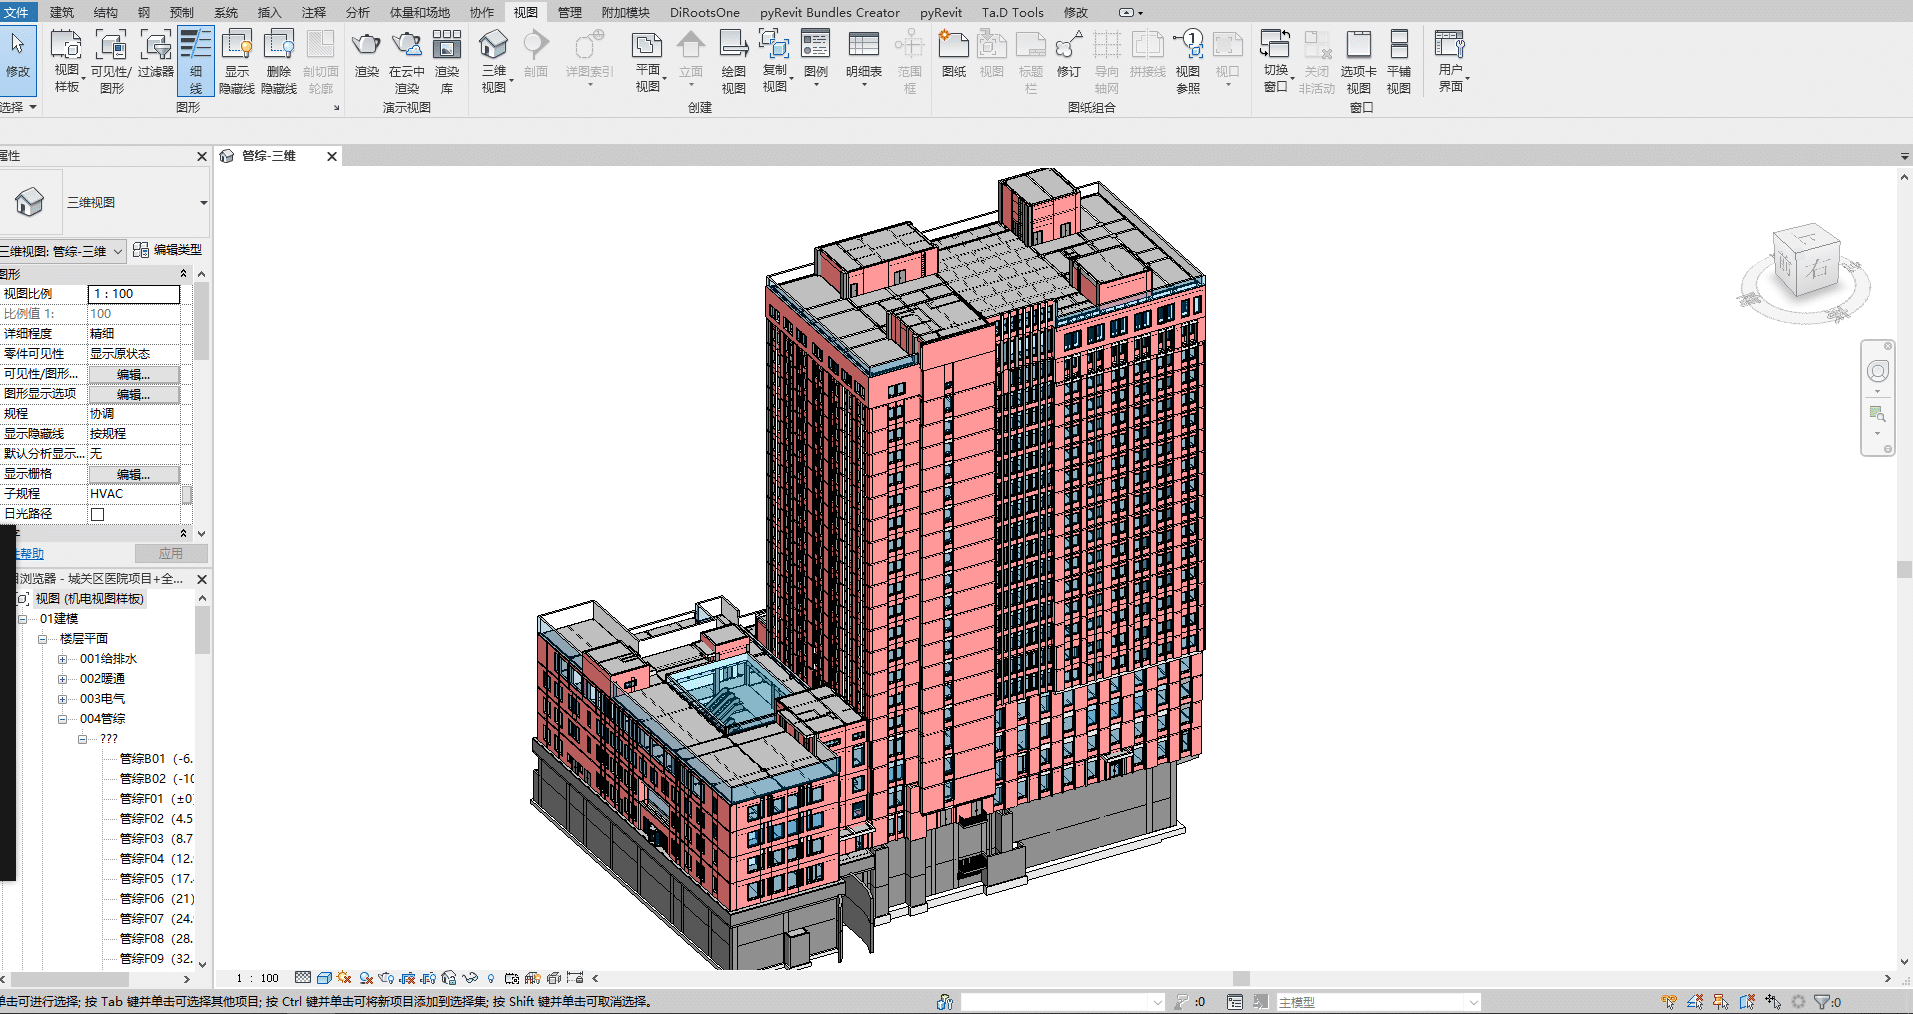Click 编辑 button for 图形显示选项
The width and height of the screenshot is (1913, 1014).
[134, 394]
